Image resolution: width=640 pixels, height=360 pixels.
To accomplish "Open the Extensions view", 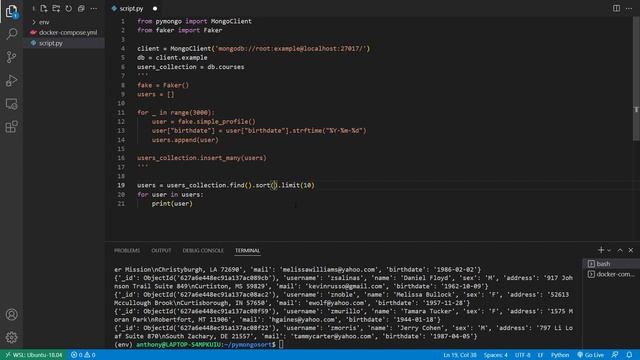I will [x=11, y=127].
